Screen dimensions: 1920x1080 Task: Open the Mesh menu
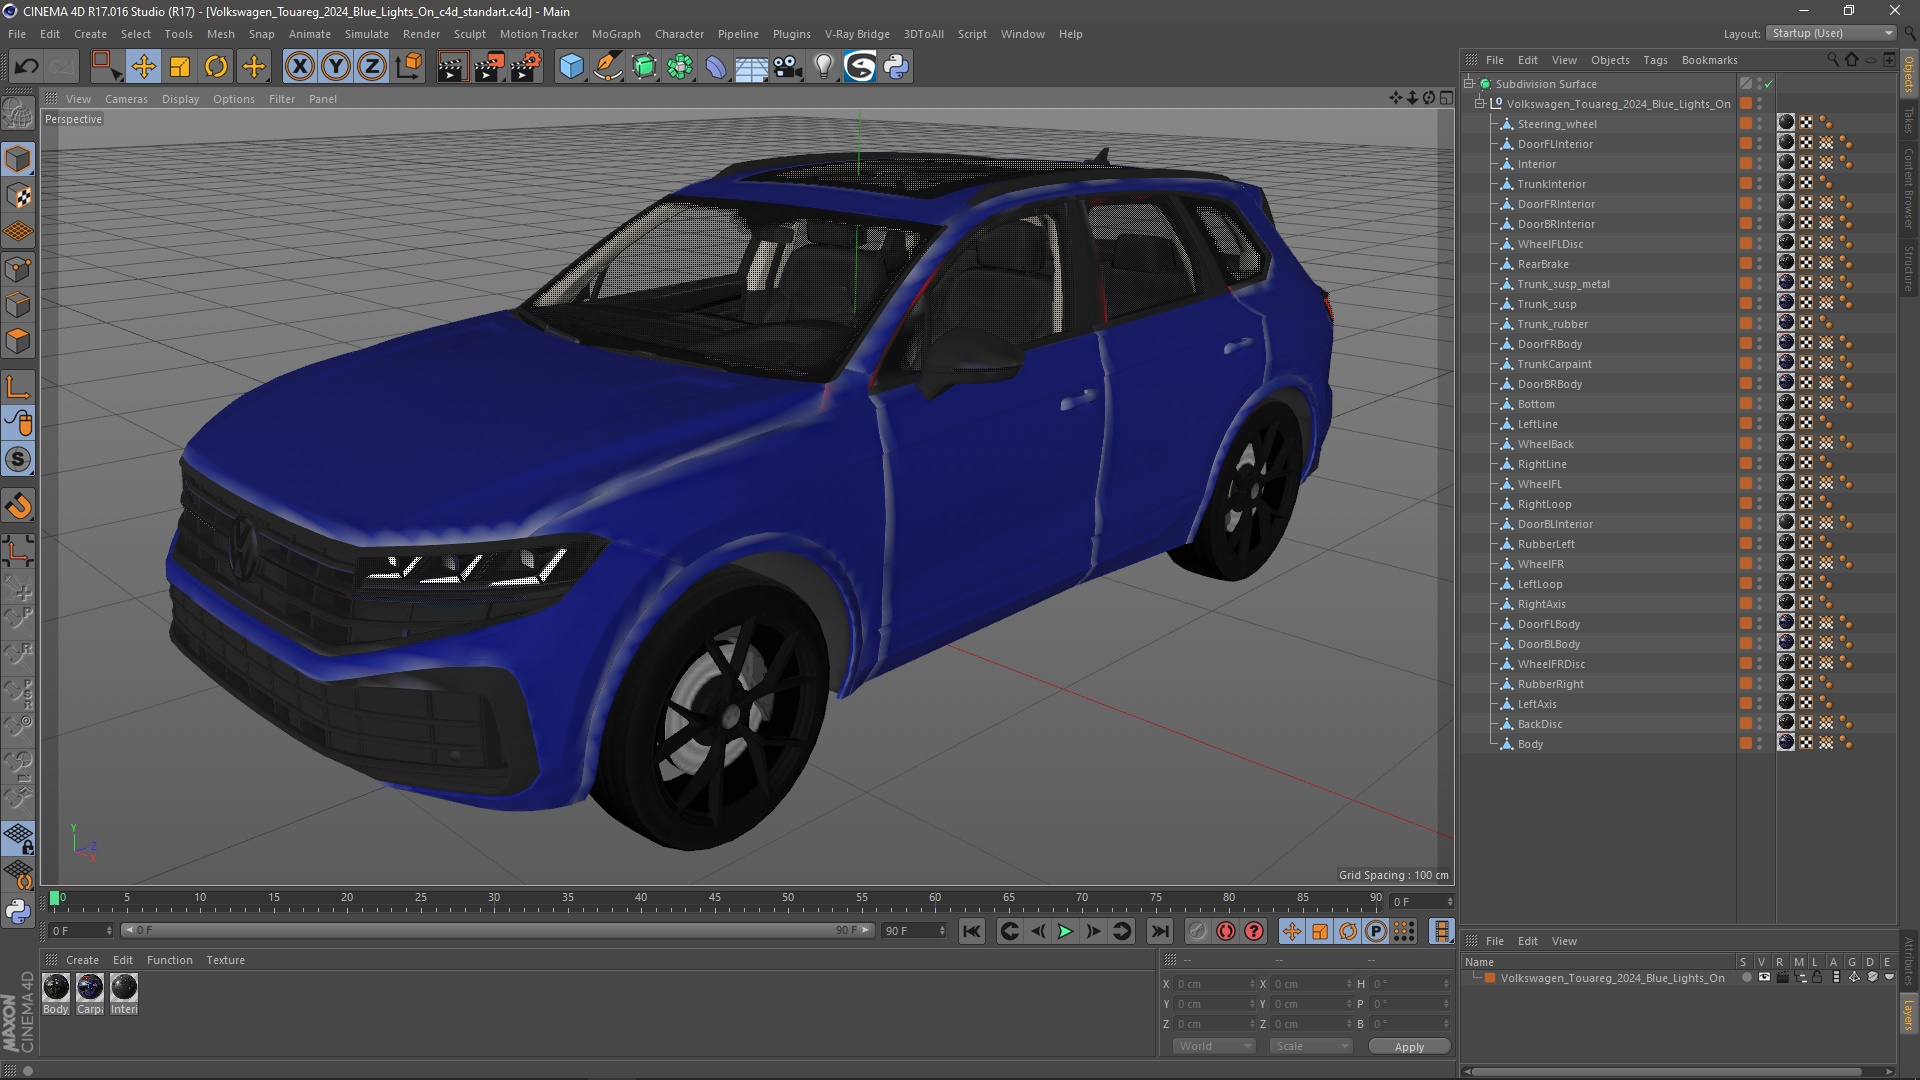[221, 34]
